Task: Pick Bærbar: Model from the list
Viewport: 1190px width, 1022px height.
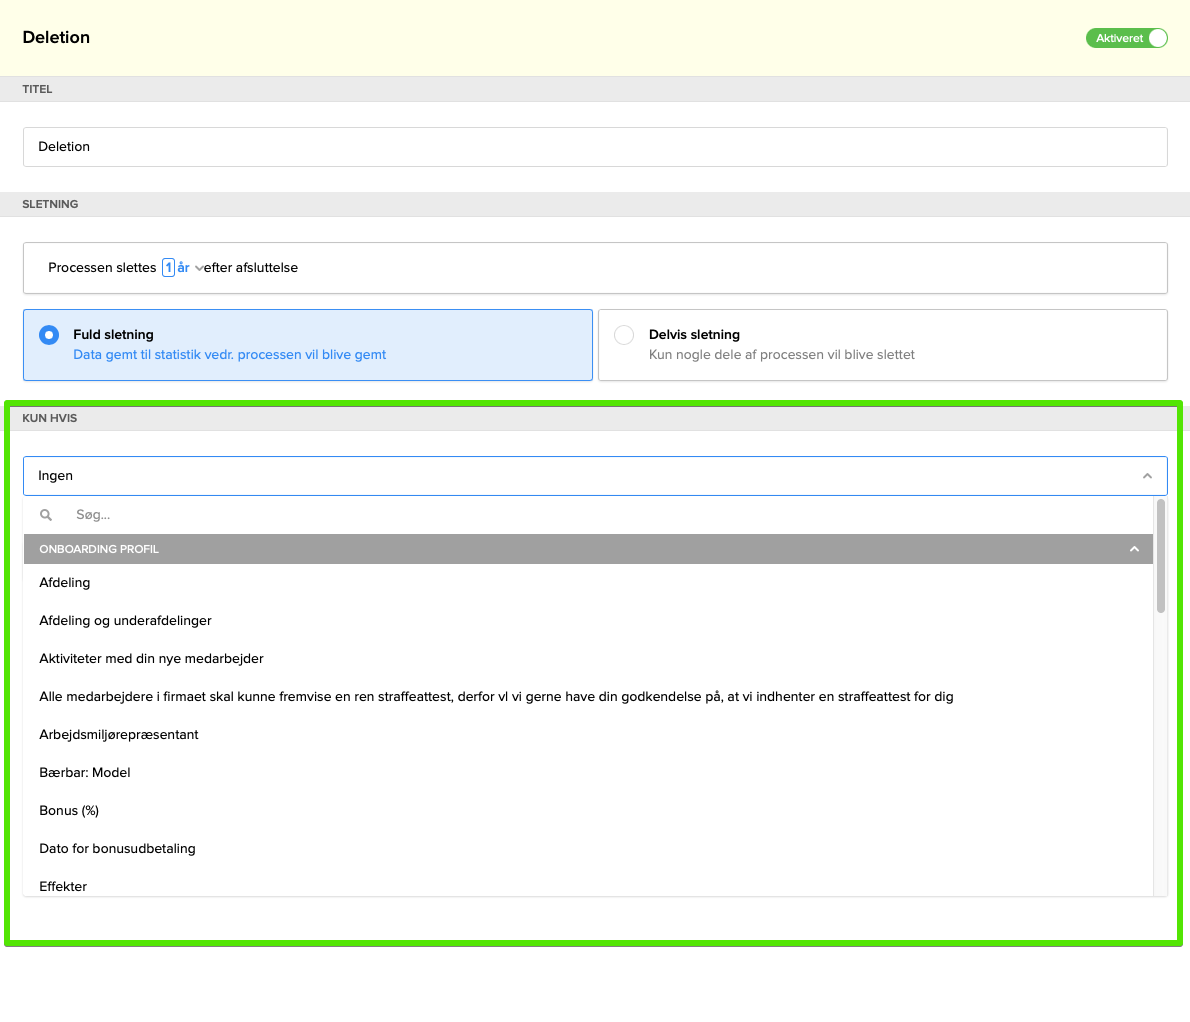Action: coord(85,773)
